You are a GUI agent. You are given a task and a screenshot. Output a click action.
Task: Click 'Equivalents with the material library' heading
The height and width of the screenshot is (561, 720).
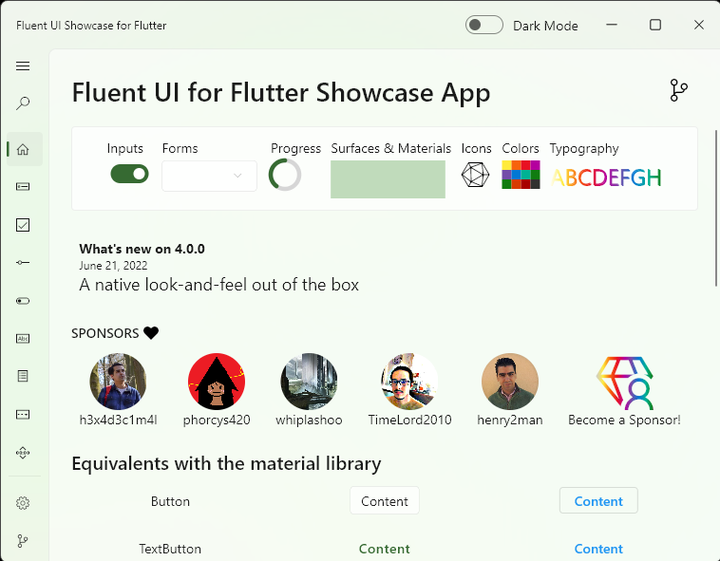click(226, 464)
